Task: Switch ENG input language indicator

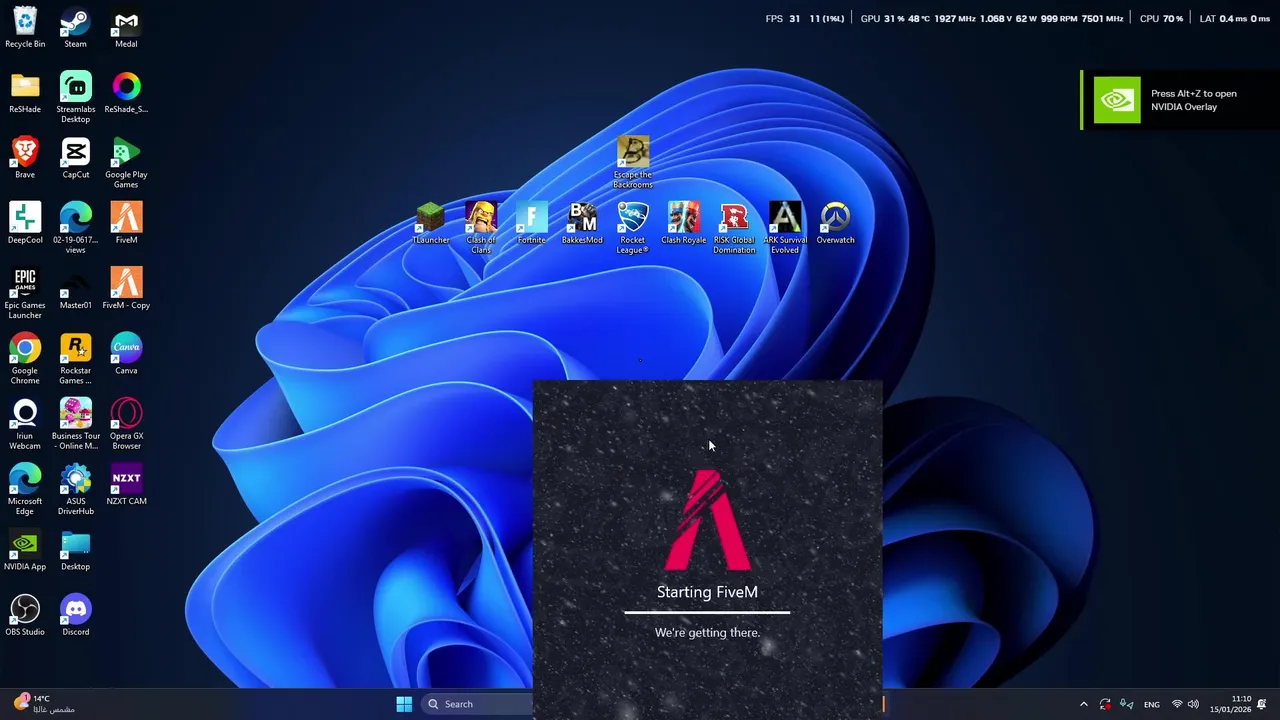Action: click(x=1152, y=704)
